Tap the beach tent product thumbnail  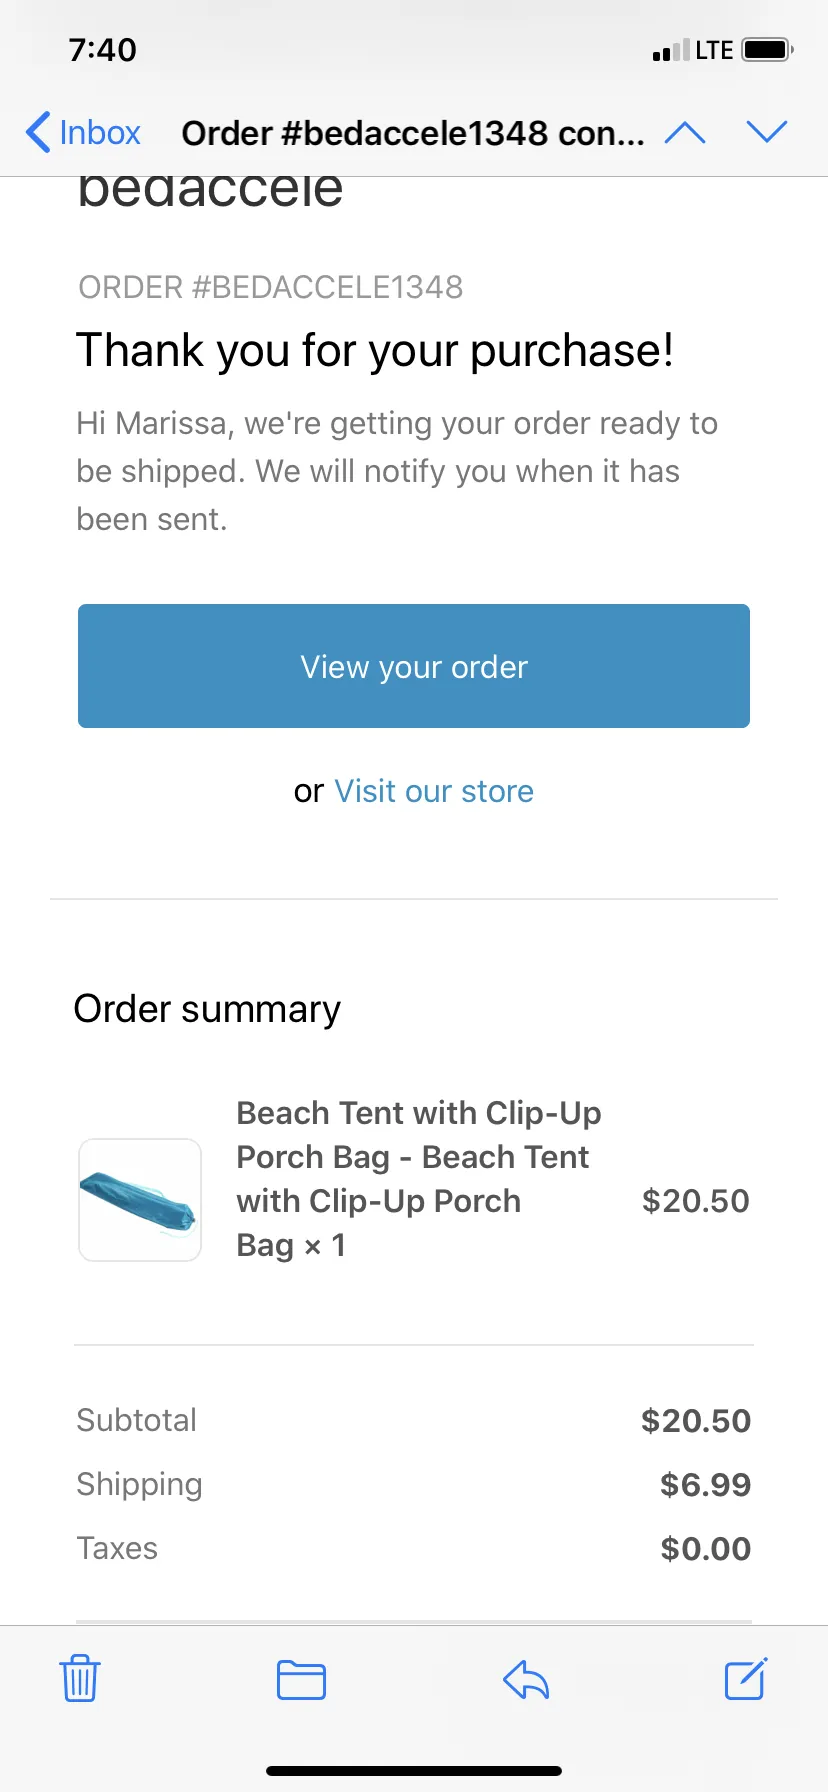click(x=140, y=1200)
